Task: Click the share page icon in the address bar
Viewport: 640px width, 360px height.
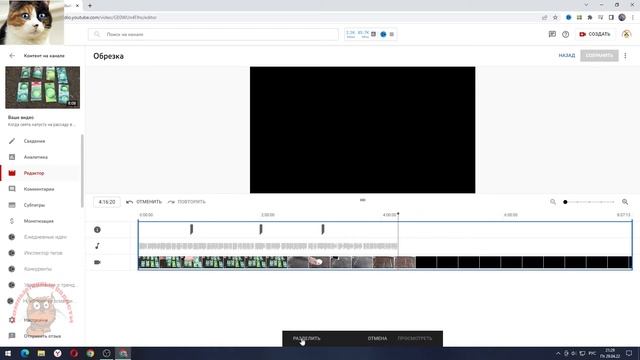Action: (544, 18)
